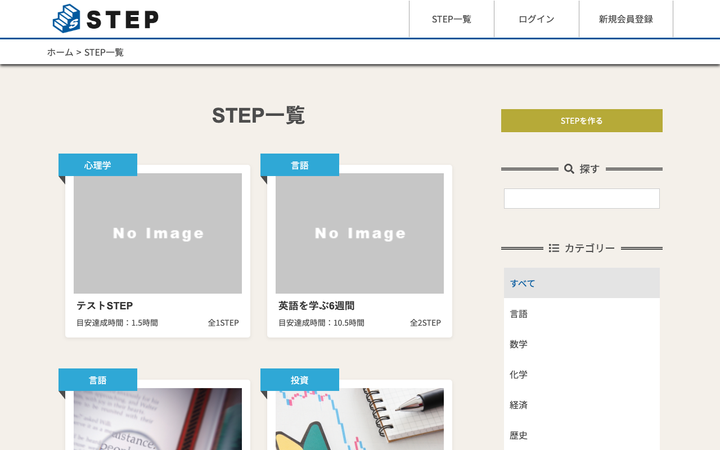Click 目安達成時間：1.5時間 text
The image size is (720, 450).
117,323
